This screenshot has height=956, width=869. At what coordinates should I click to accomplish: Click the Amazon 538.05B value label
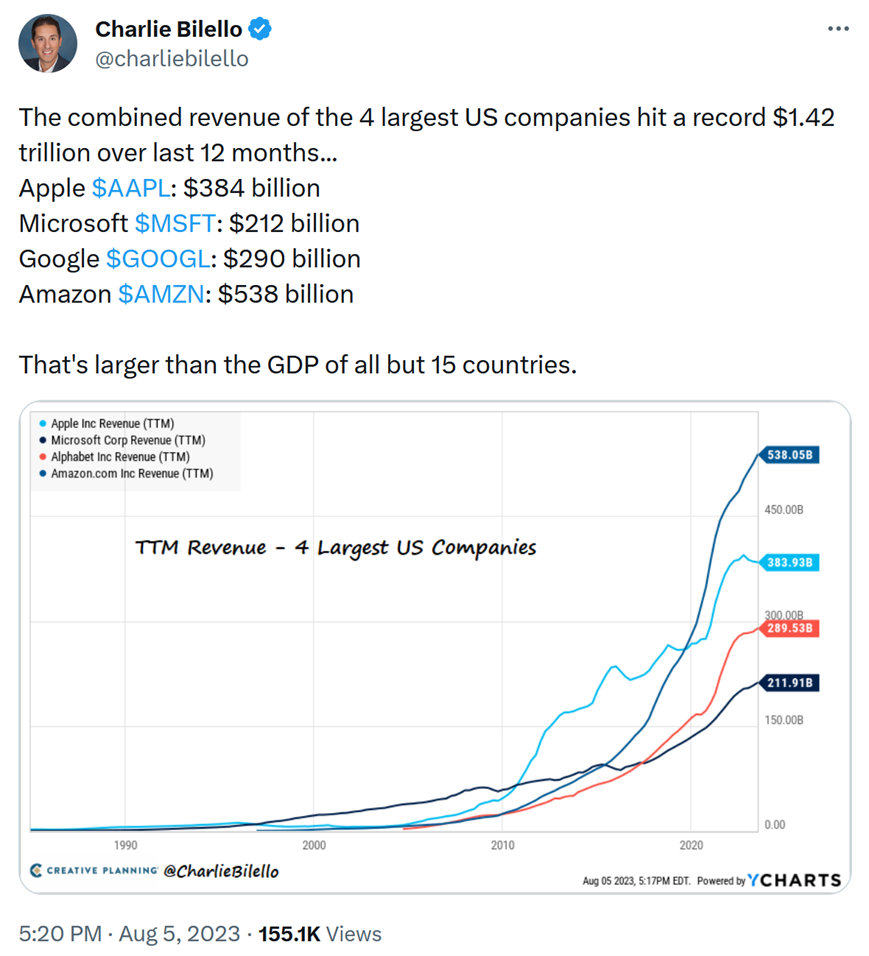[791, 456]
